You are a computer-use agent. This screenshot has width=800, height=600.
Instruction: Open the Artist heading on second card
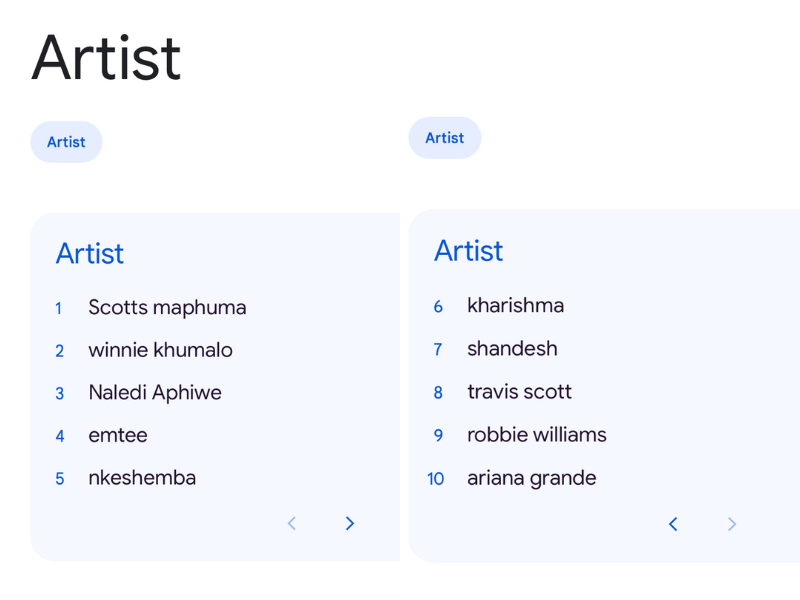coord(468,251)
